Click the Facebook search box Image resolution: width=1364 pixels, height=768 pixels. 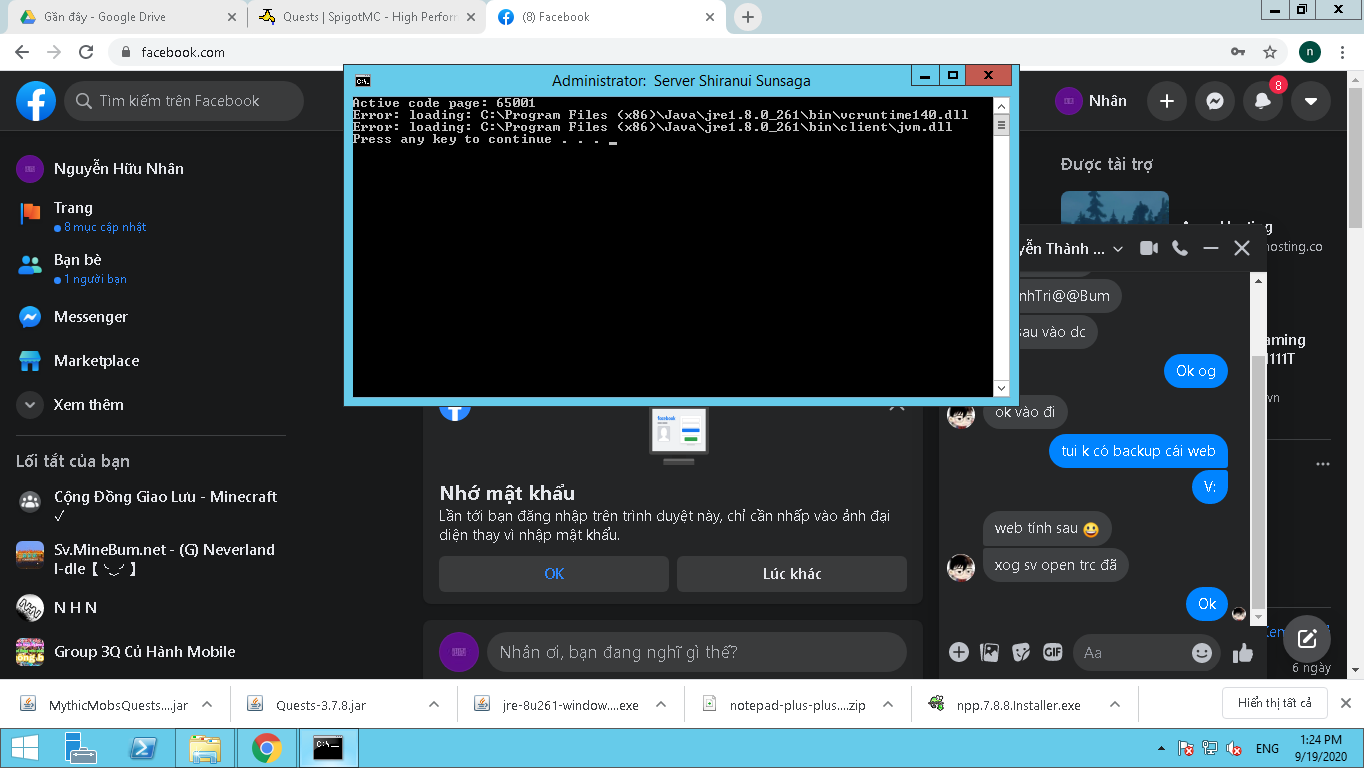pos(185,101)
